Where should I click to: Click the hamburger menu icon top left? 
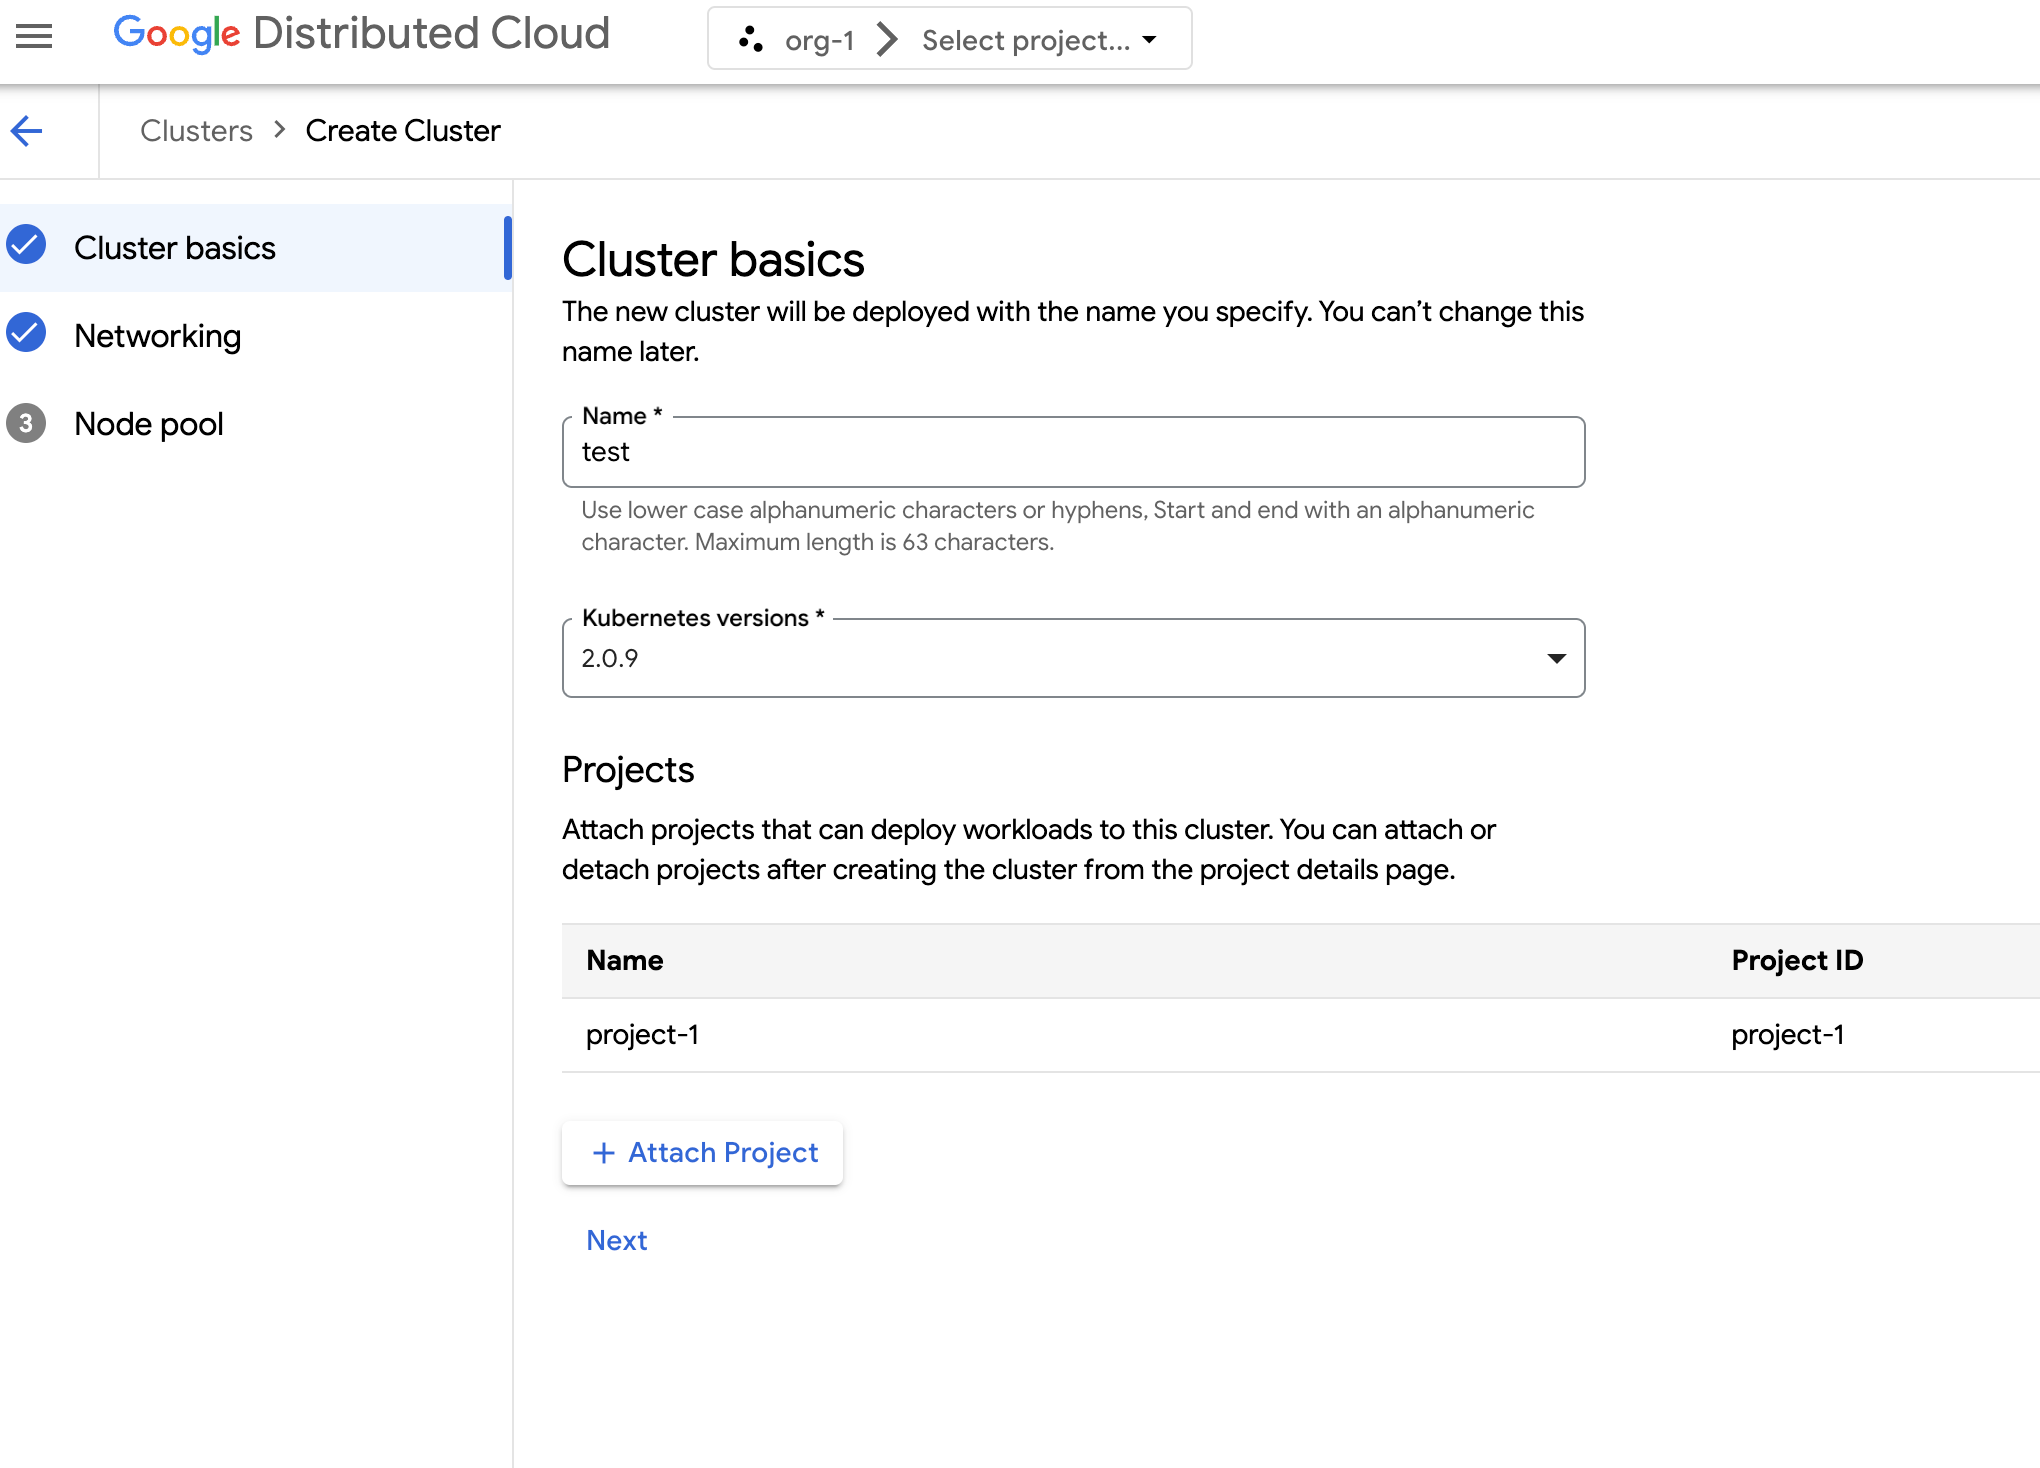pos(35,36)
